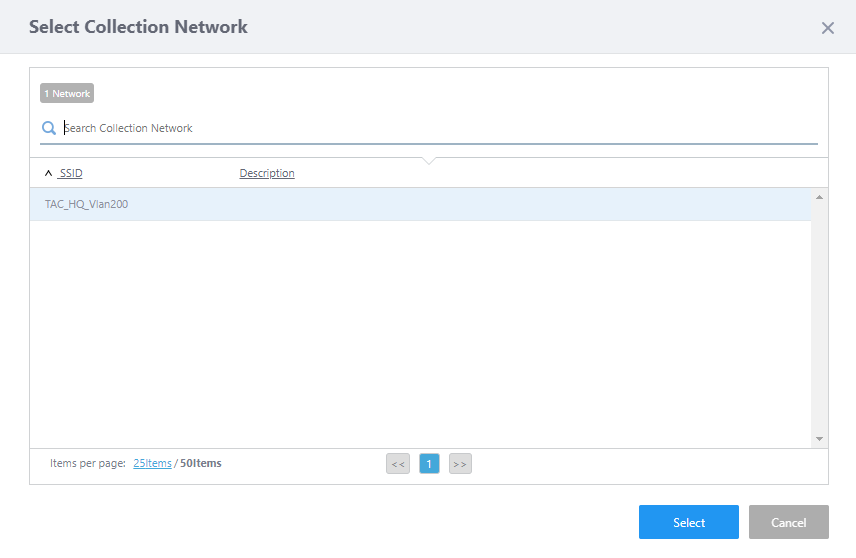Screen dimensions: 856x558
Task: Click the scrollbar up arrow
Action: tap(819, 197)
